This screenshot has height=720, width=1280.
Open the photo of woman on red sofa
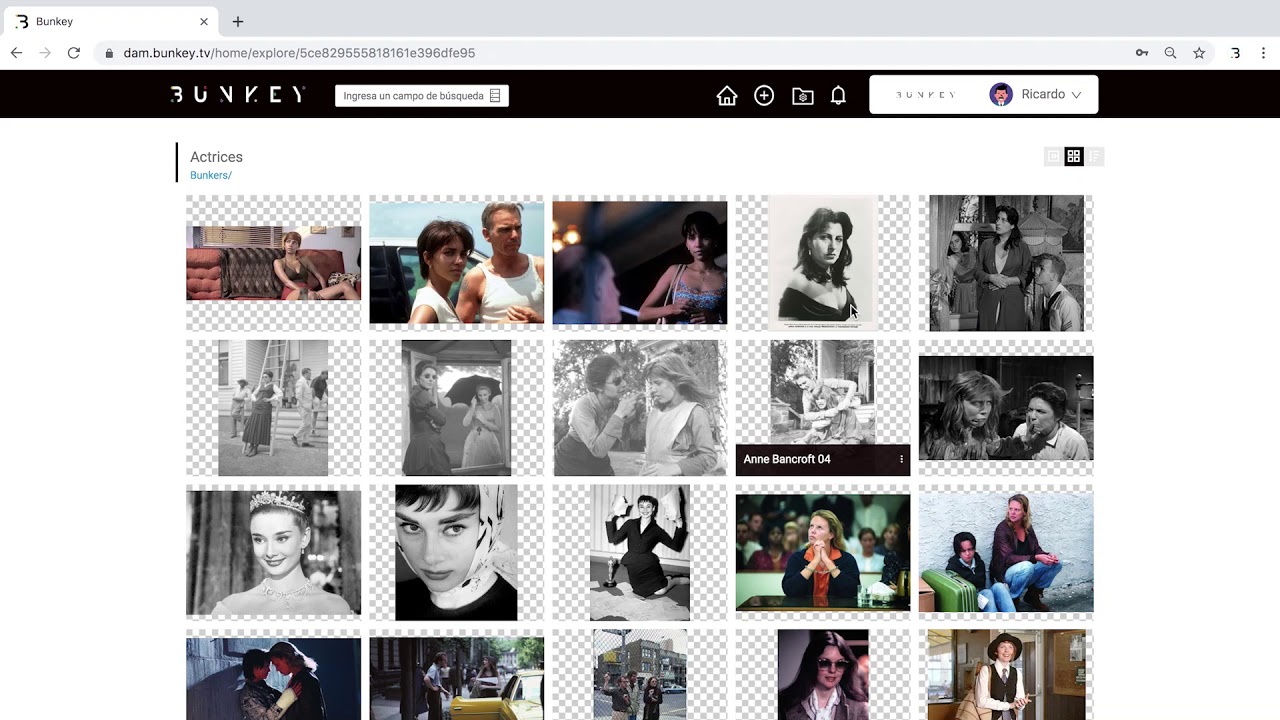(273, 263)
